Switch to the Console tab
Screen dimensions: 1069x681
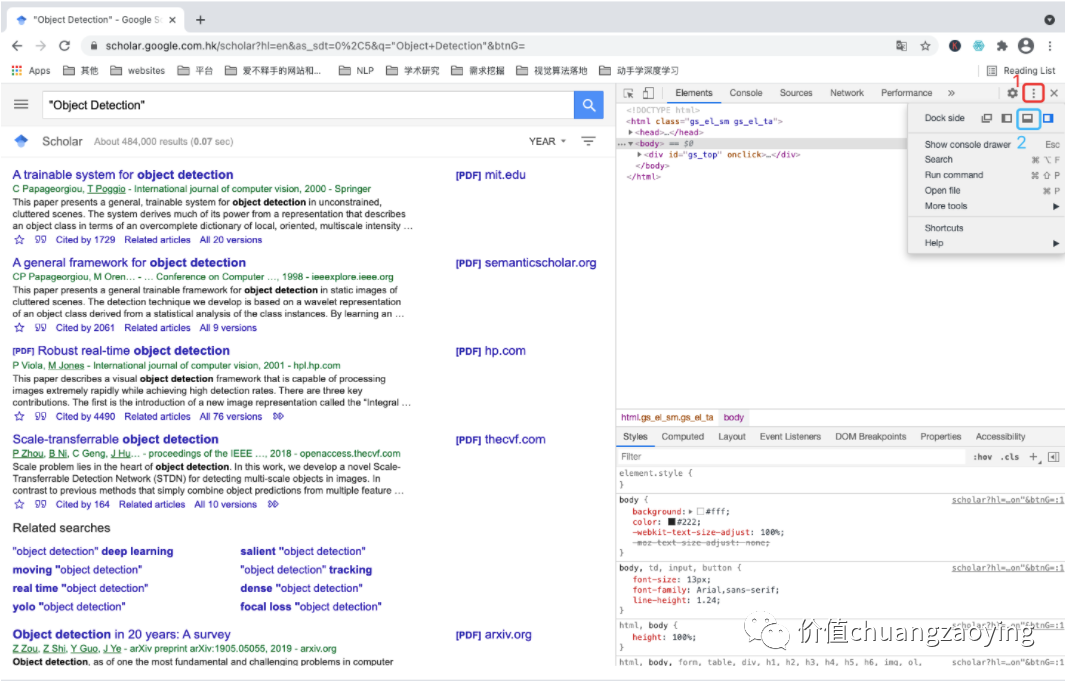(746, 93)
